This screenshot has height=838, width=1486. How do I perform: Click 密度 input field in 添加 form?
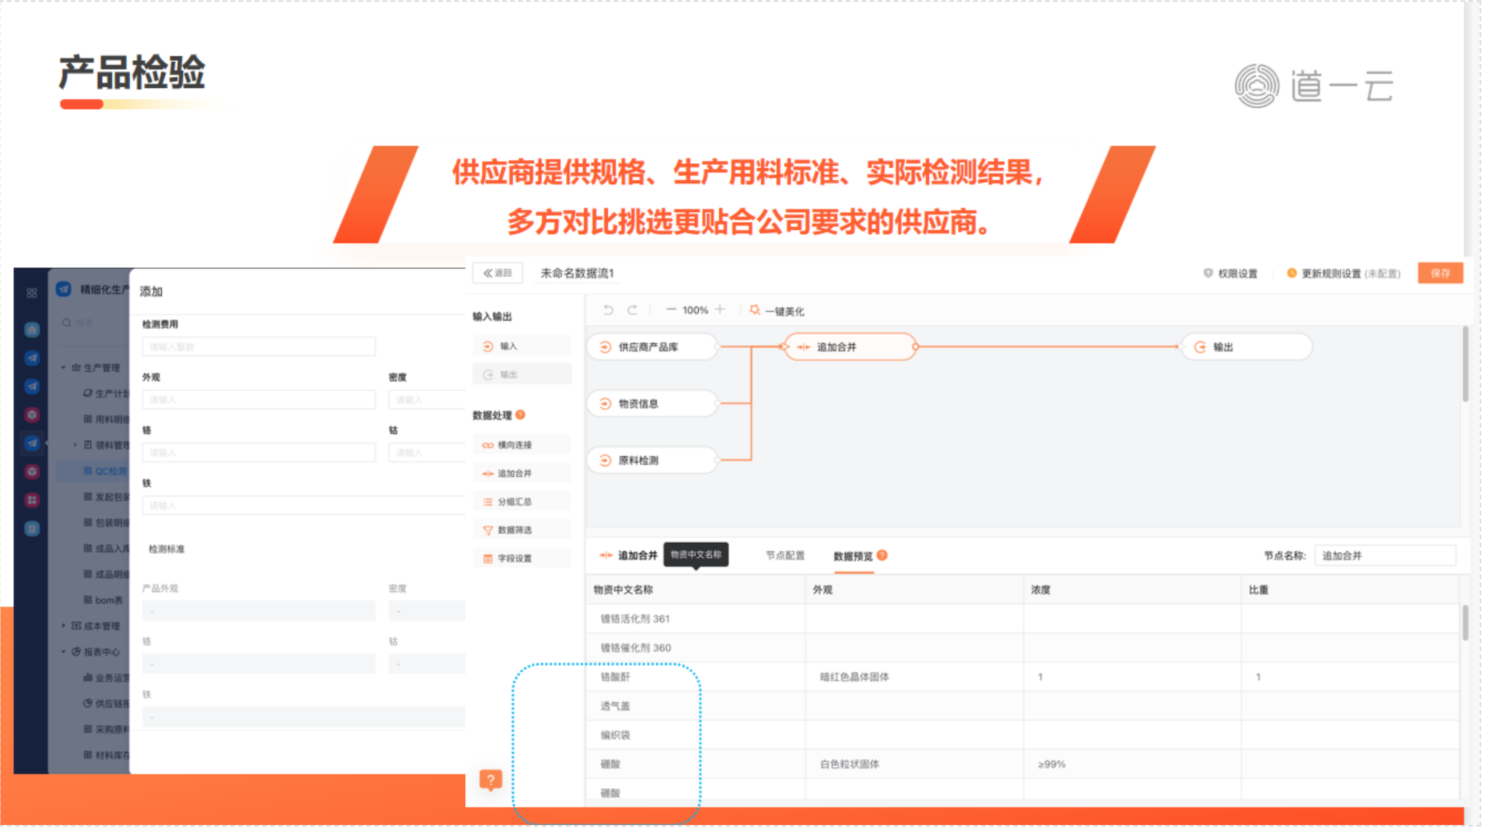click(x=427, y=399)
